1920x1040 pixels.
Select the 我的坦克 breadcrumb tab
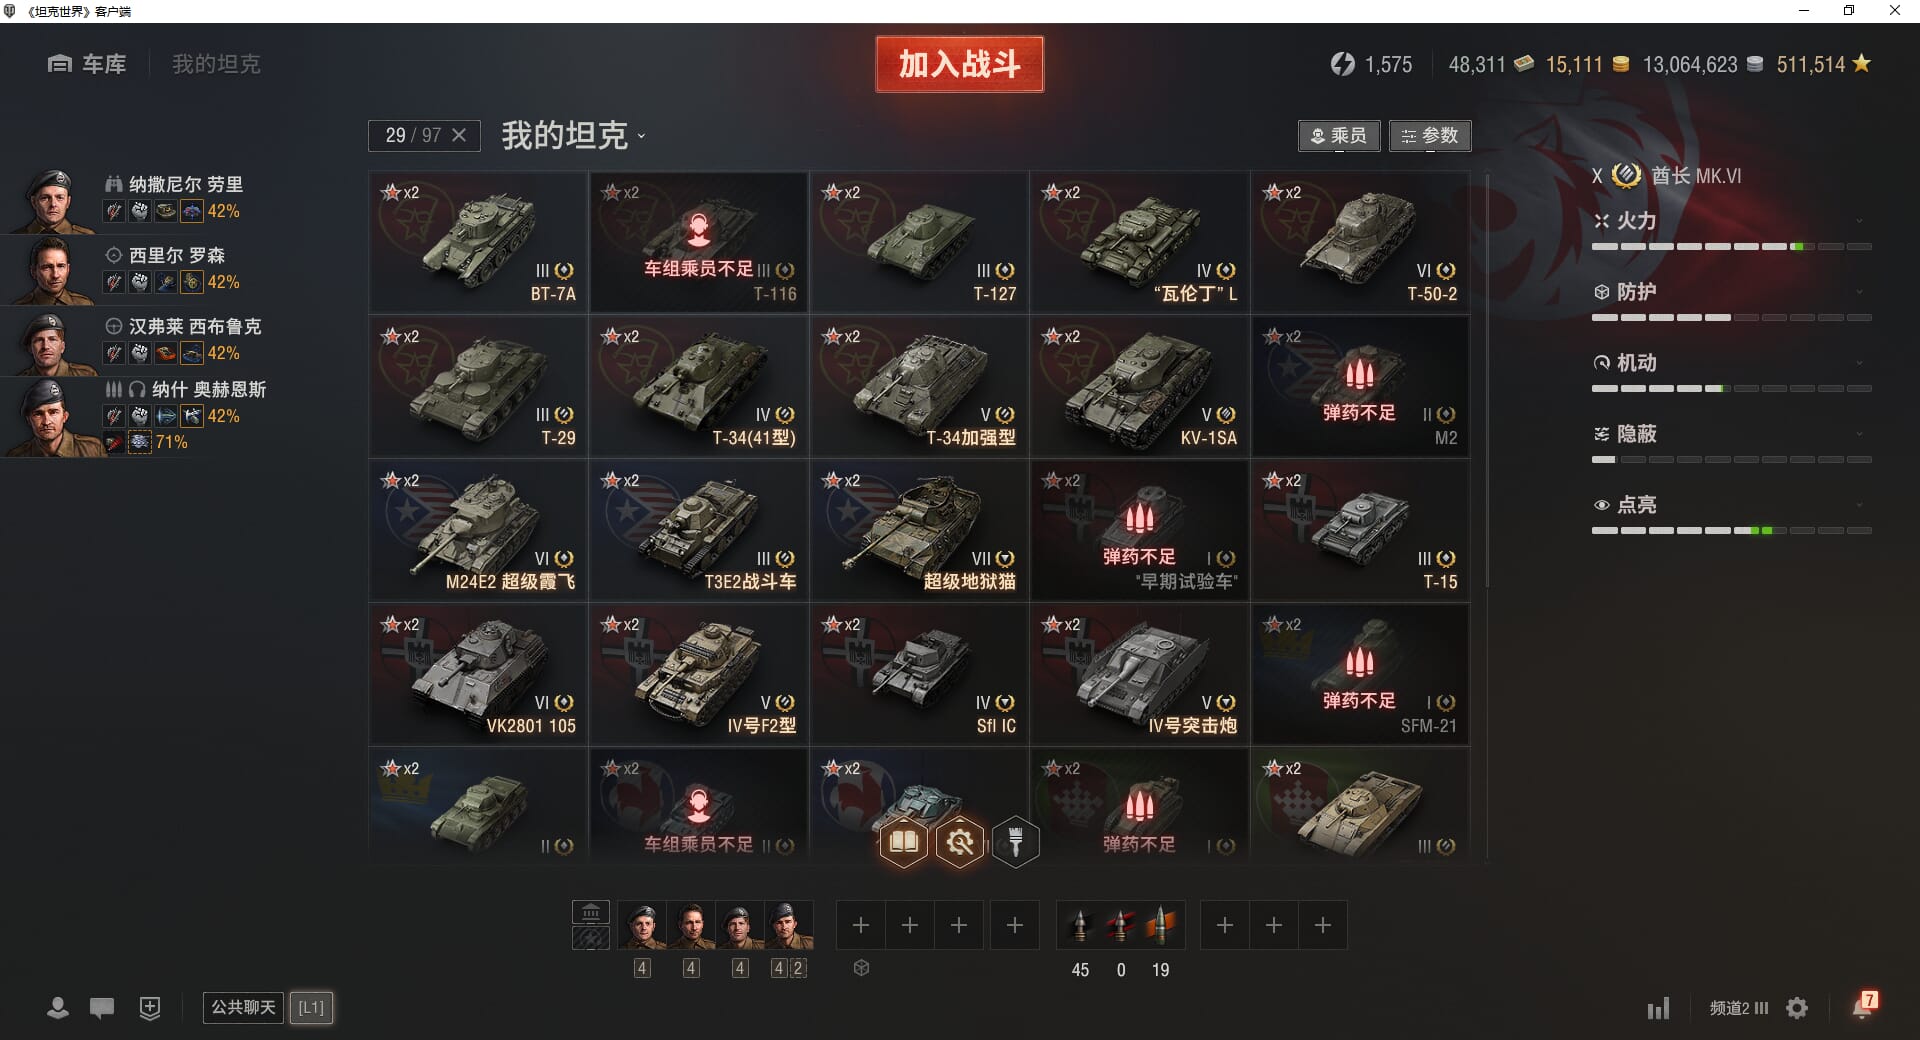pos(216,64)
